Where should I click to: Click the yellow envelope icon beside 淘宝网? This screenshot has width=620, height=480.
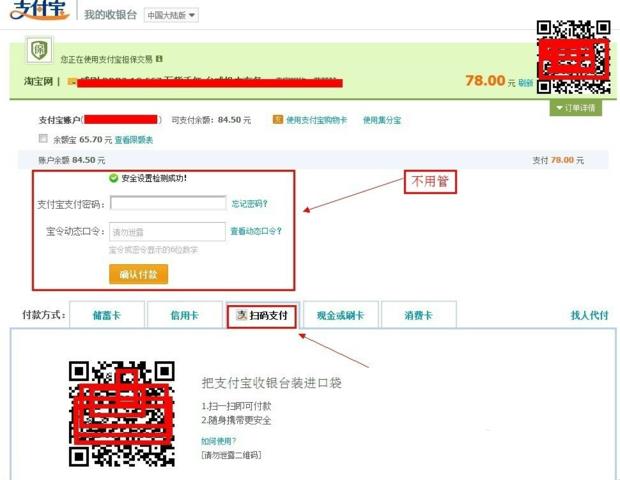click(x=73, y=81)
